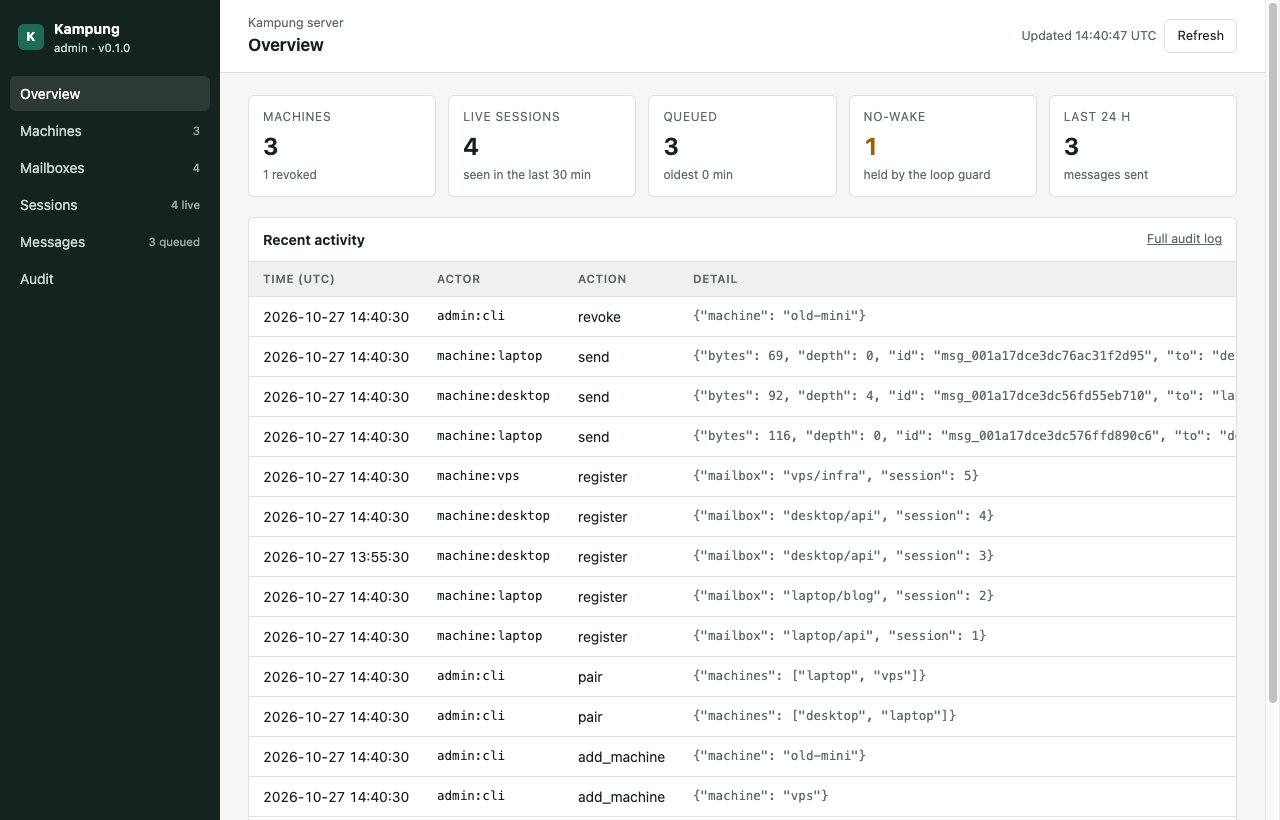The width and height of the screenshot is (1280, 820).
Task: Click the Live Sessions stat card
Action: [x=542, y=146]
